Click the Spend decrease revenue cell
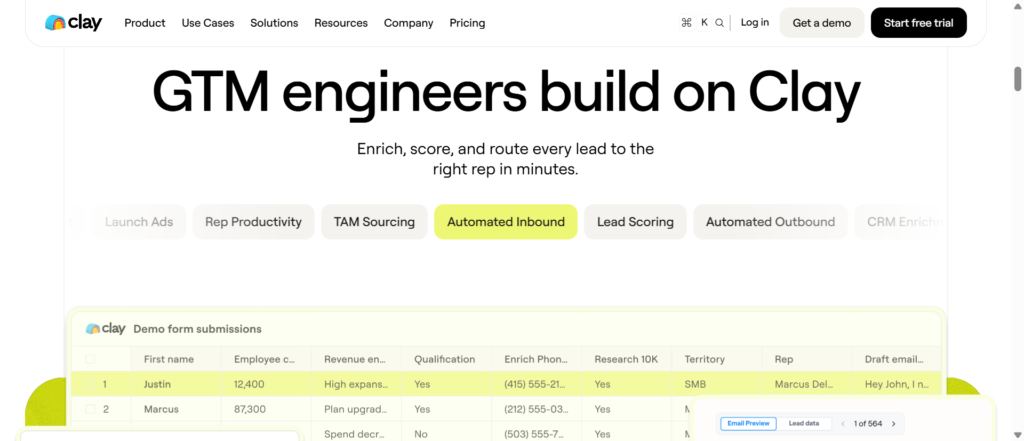This screenshot has height=441, width=1024. pyautogui.click(x=358, y=434)
